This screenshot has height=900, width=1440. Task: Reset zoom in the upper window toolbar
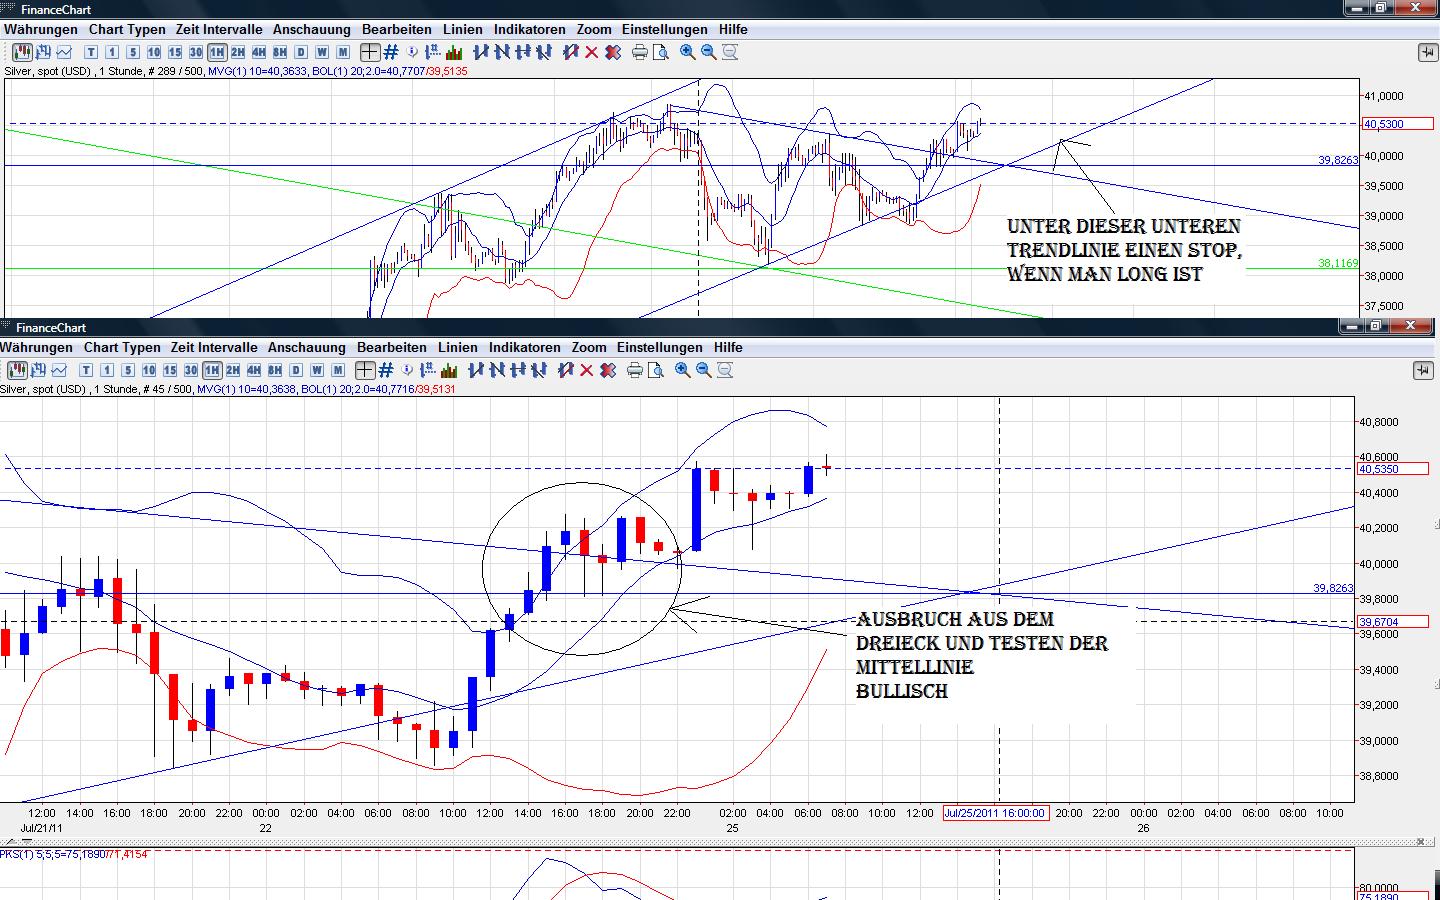pyautogui.click(x=730, y=52)
